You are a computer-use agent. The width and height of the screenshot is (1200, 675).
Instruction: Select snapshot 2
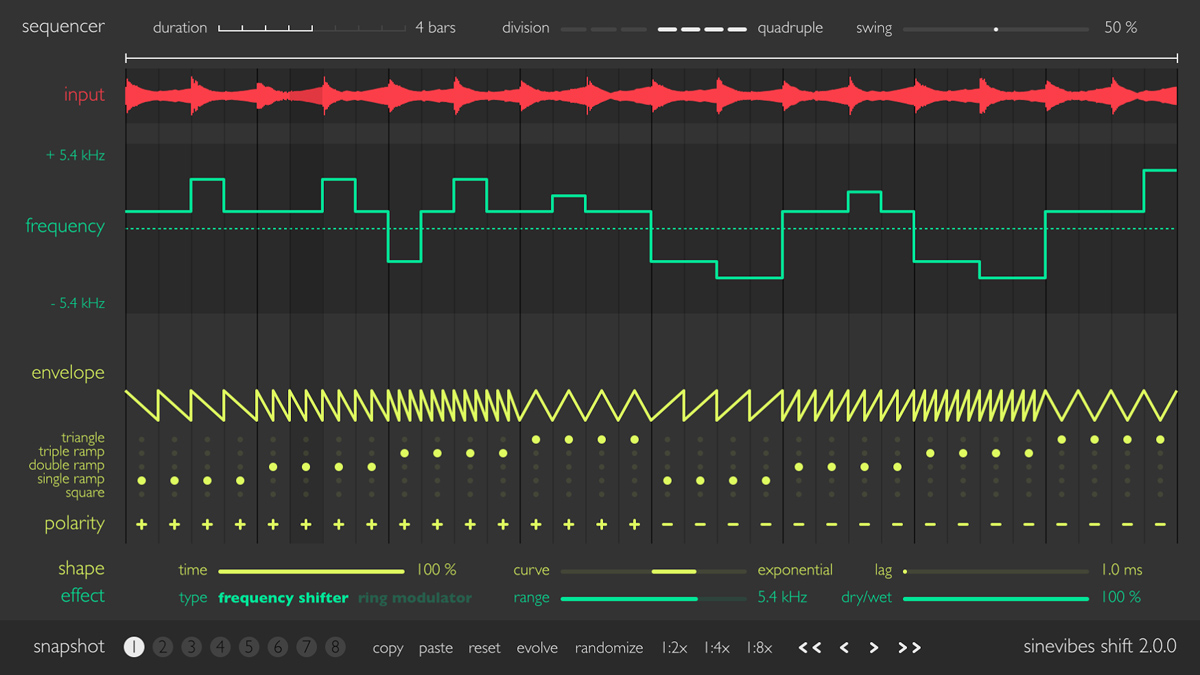(x=162, y=647)
